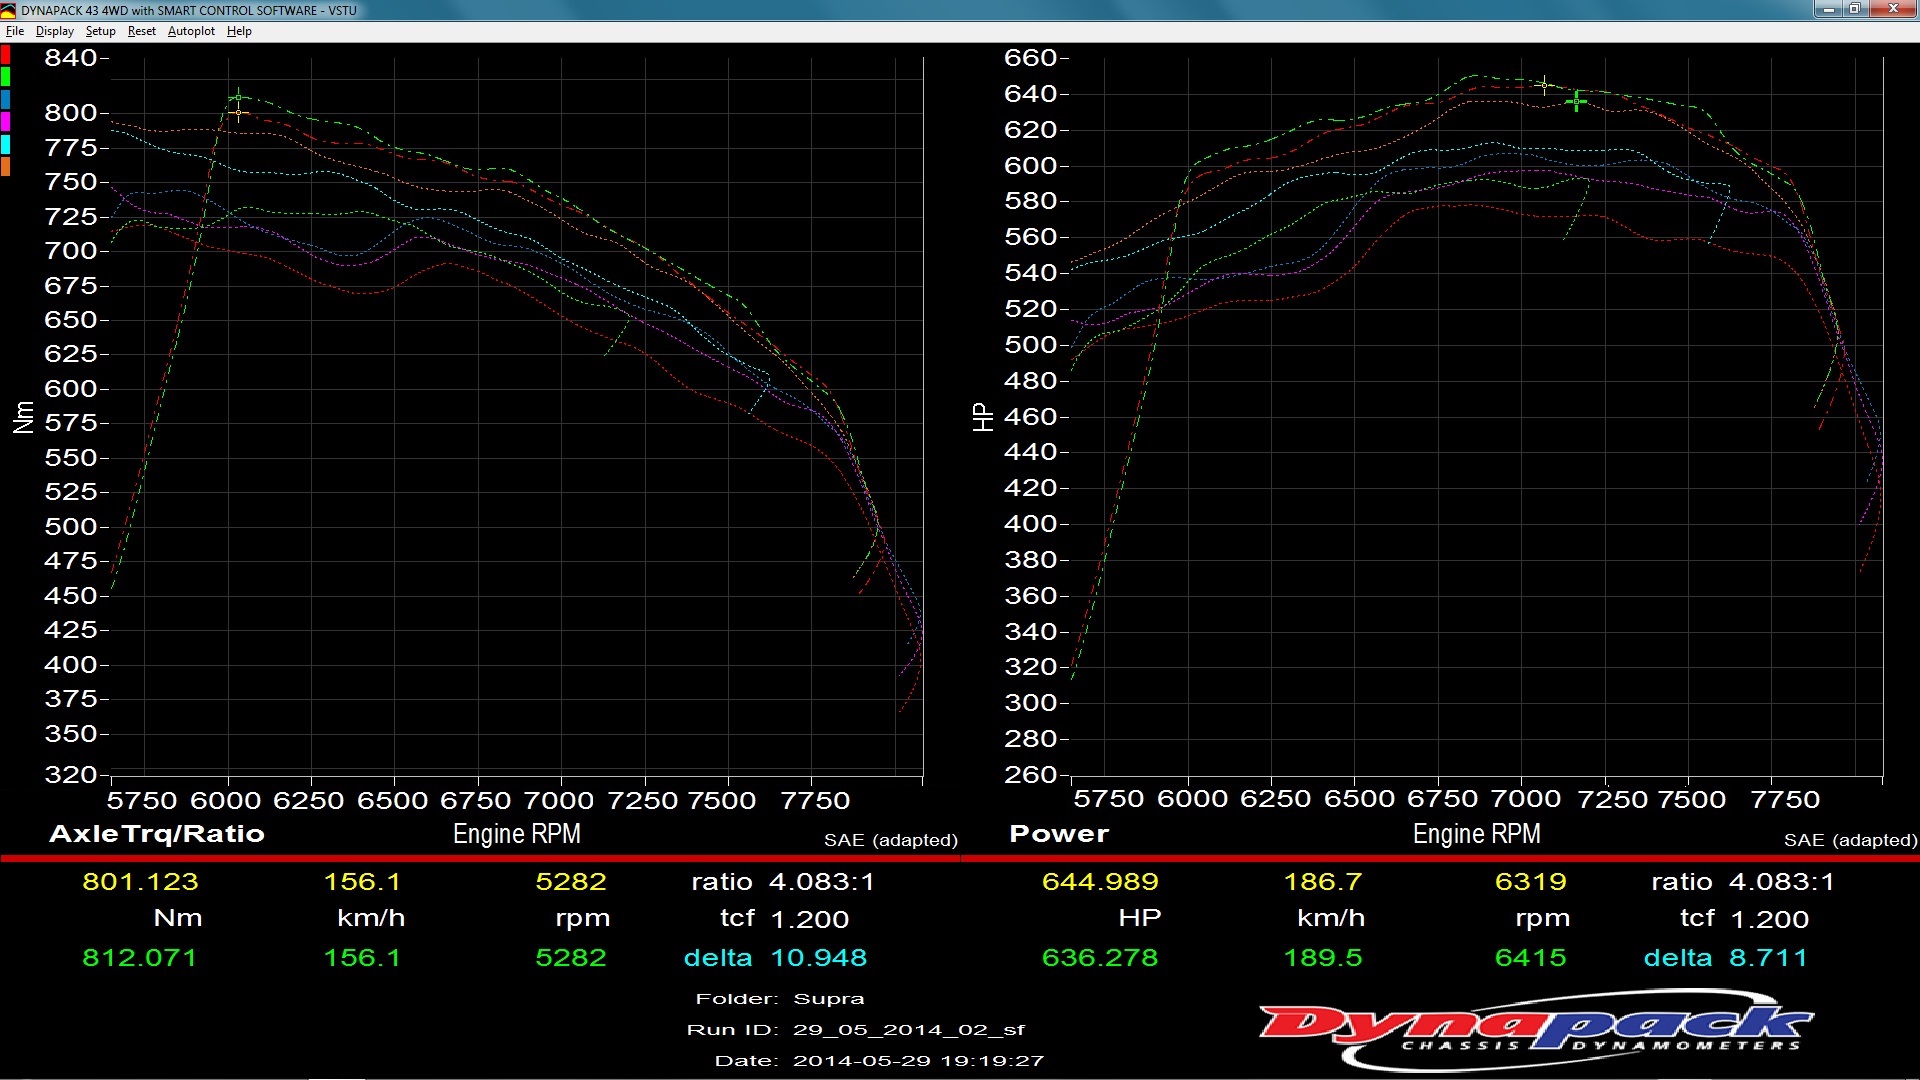Select the green run color swatch
This screenshot has width=1920, height=1080.
[x=6, y=77]
